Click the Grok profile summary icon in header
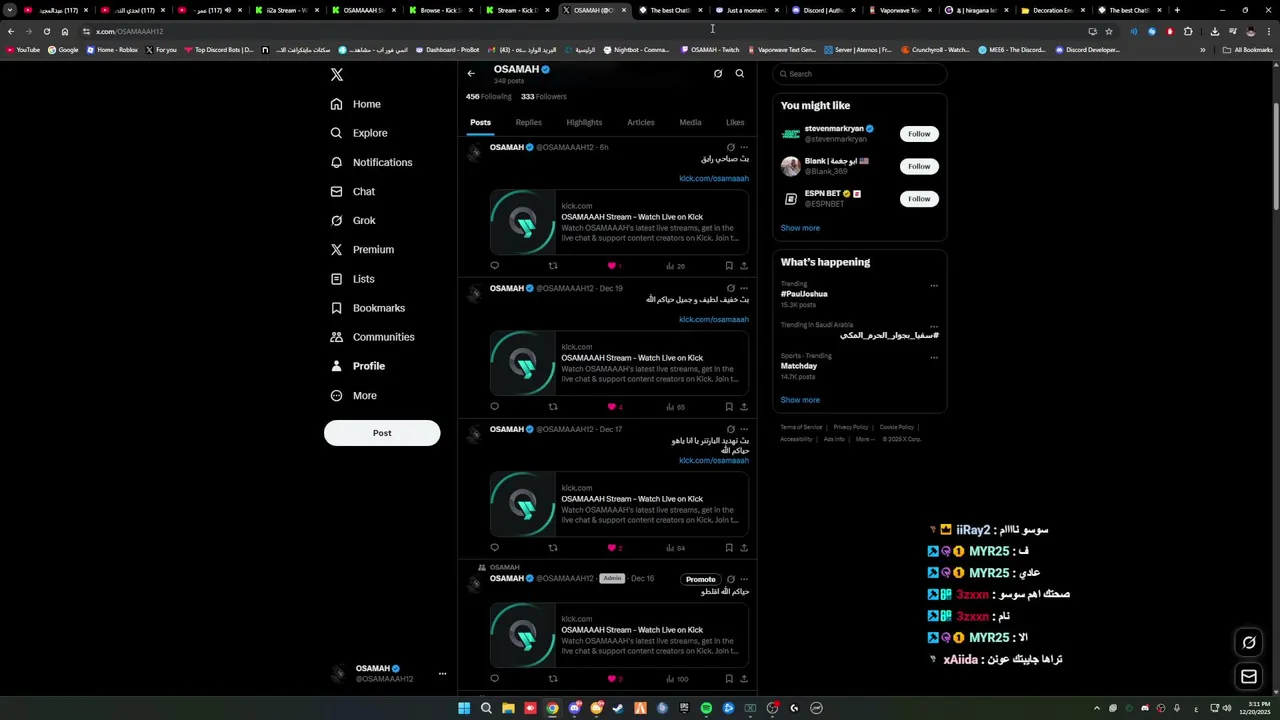This screenshot has width=1280, height=720. coord(718,73)
